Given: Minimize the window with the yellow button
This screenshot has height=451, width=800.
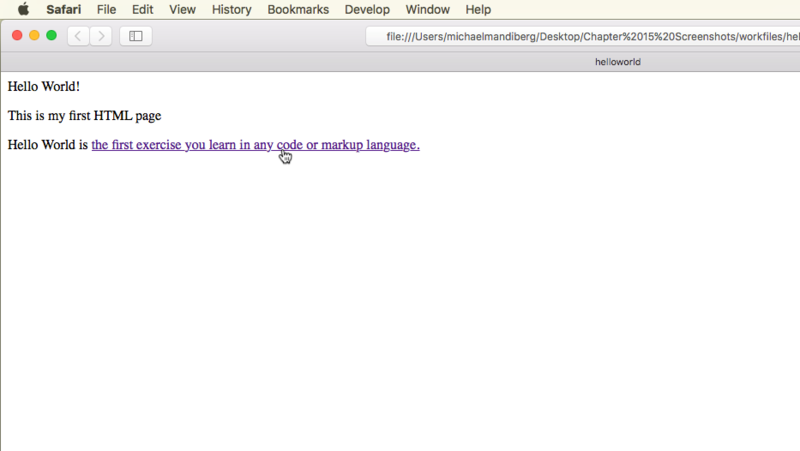Looking at the screenshot, I should (x=34, y=36).
